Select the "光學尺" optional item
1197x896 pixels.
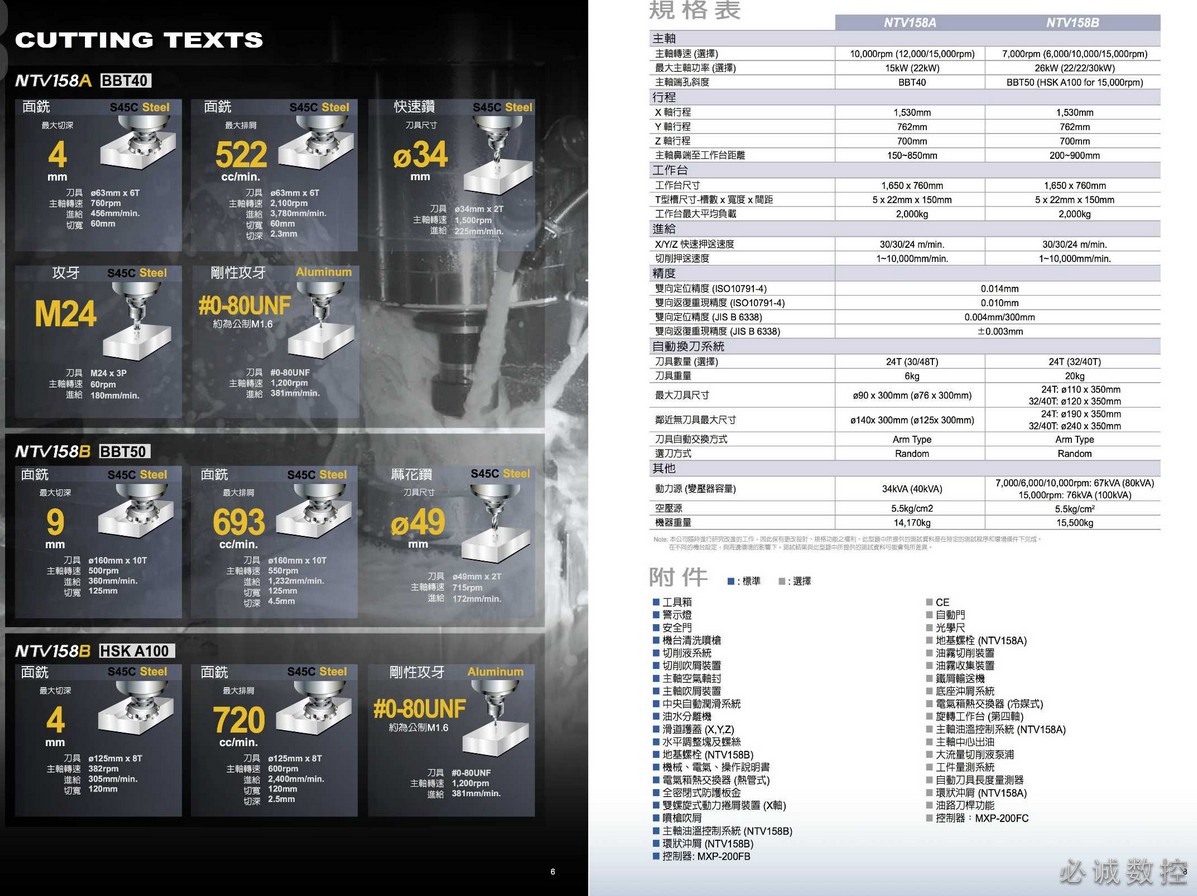[950, 627]
